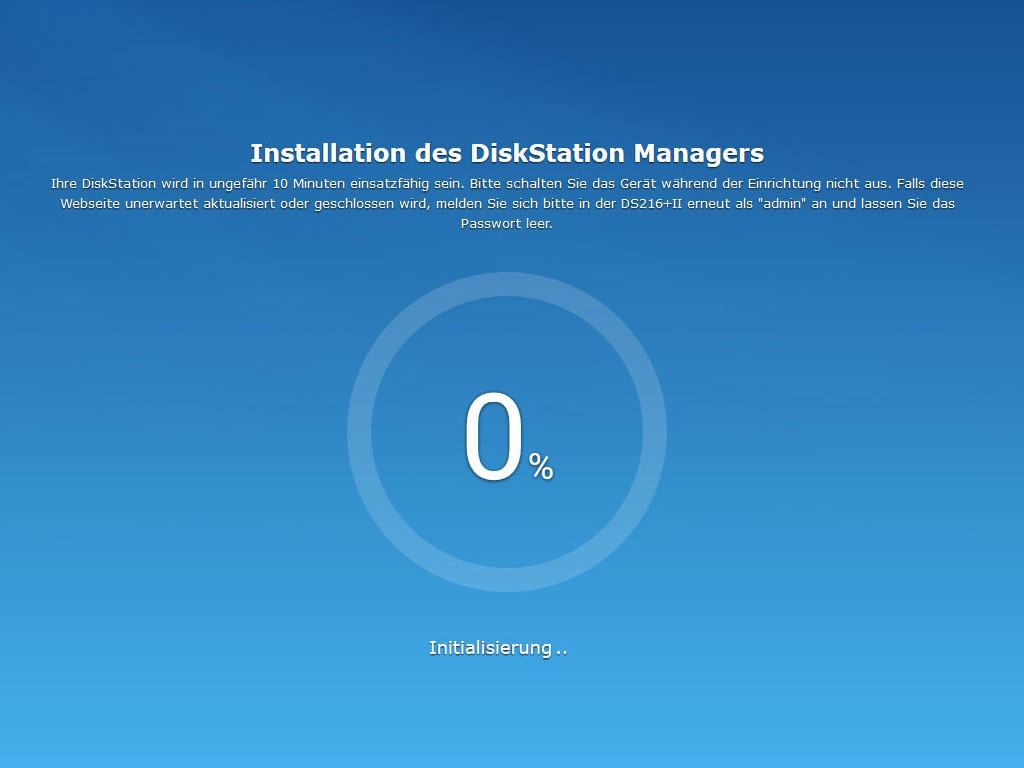Click the heading "Installation des DiskStation Managers"
1024x768 pixels.
507,153
